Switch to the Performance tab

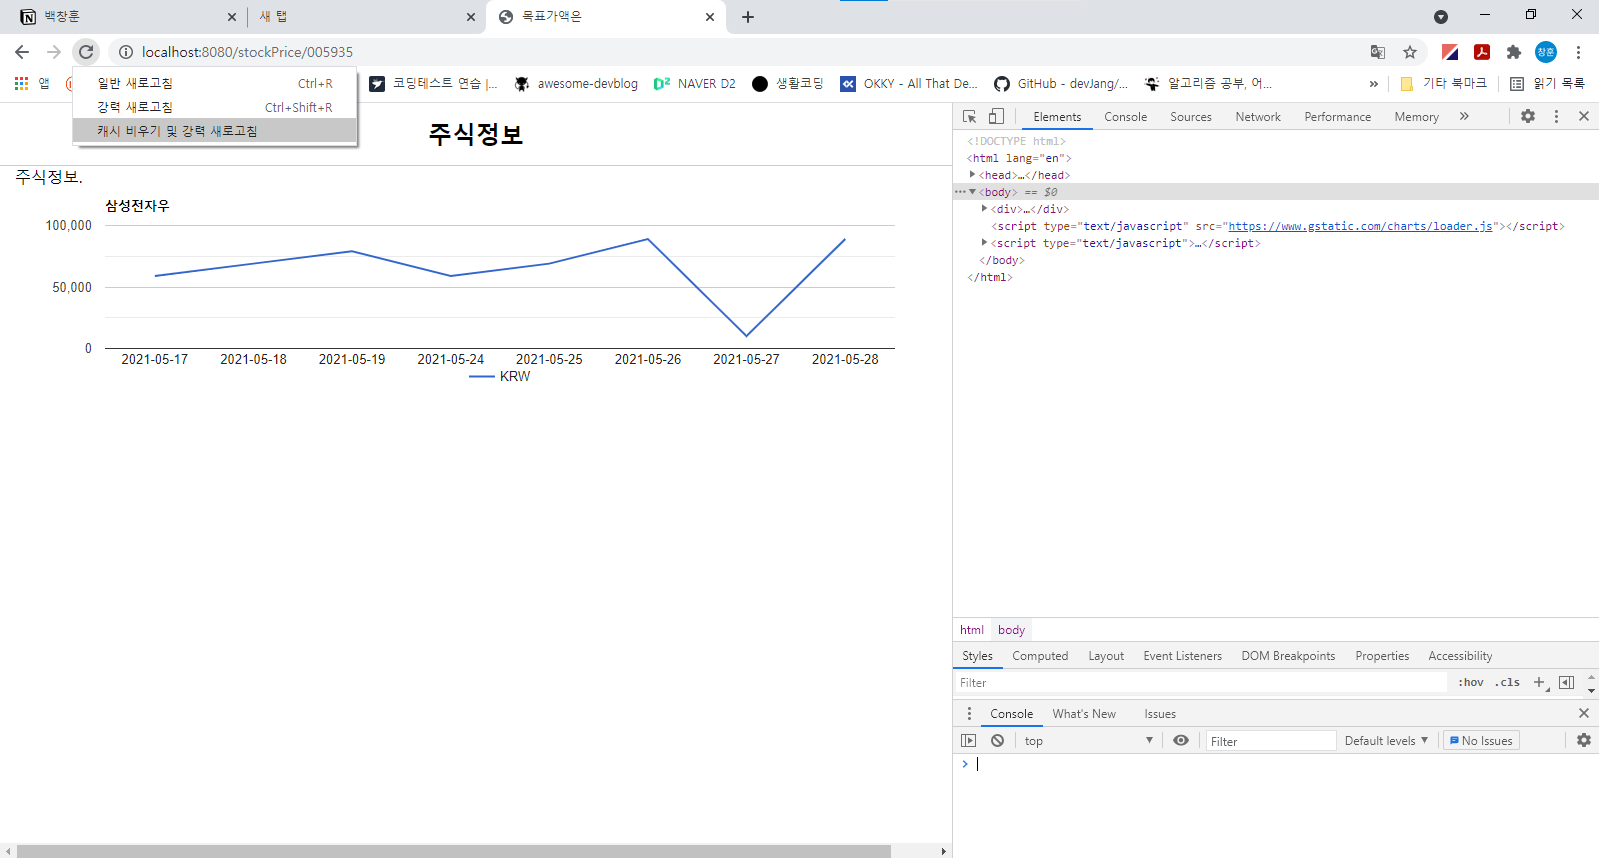click(x=1337, y=117)
